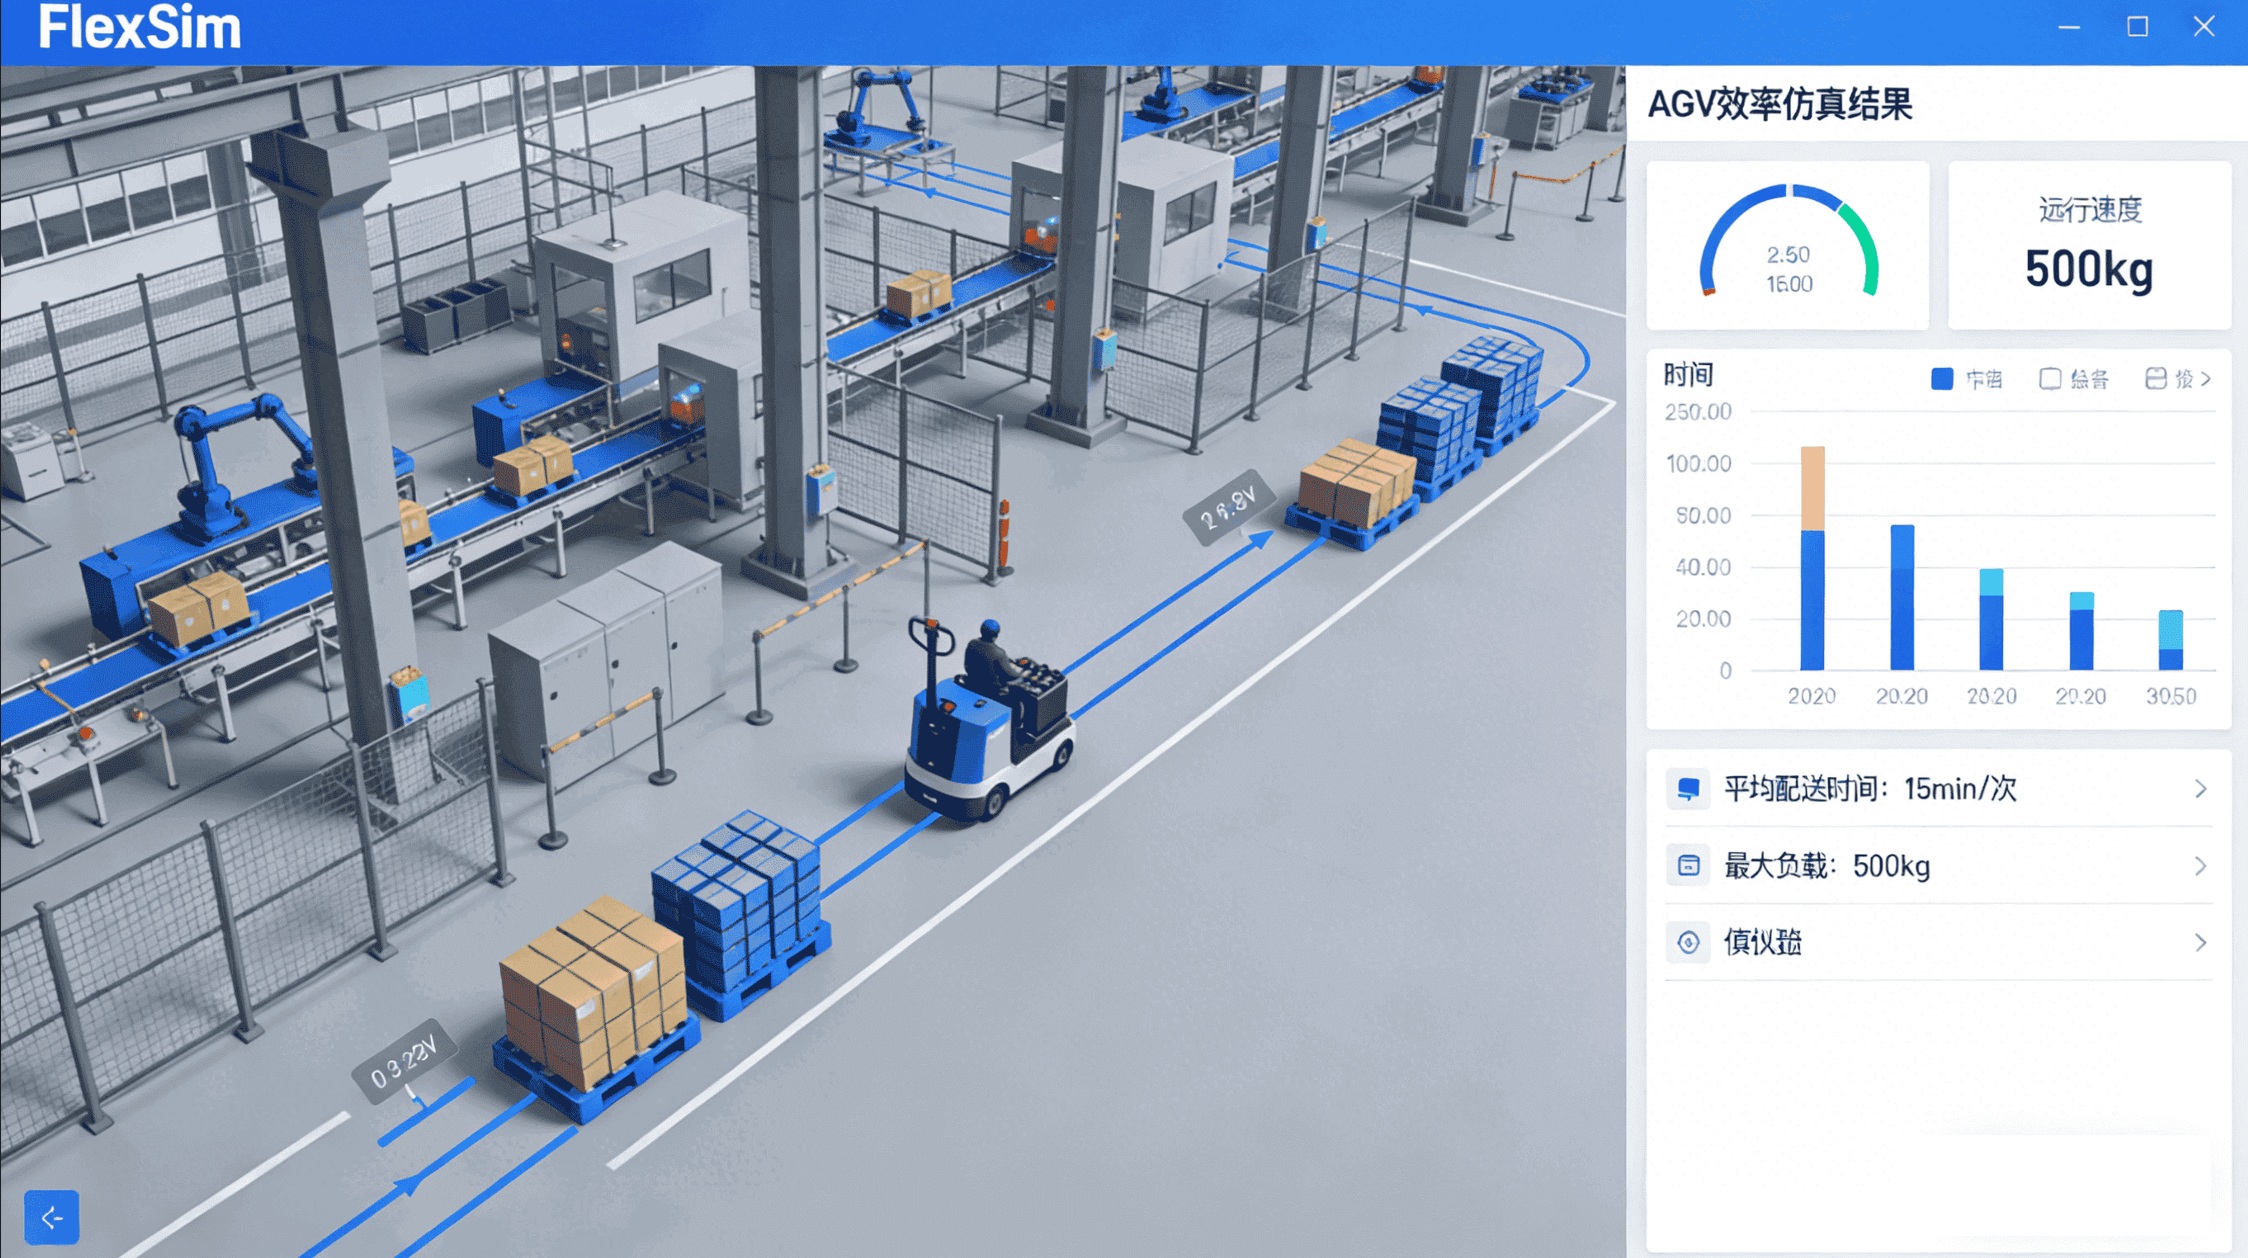Click the 2.50/16.00 speed gauge

tap(1788, 245)
